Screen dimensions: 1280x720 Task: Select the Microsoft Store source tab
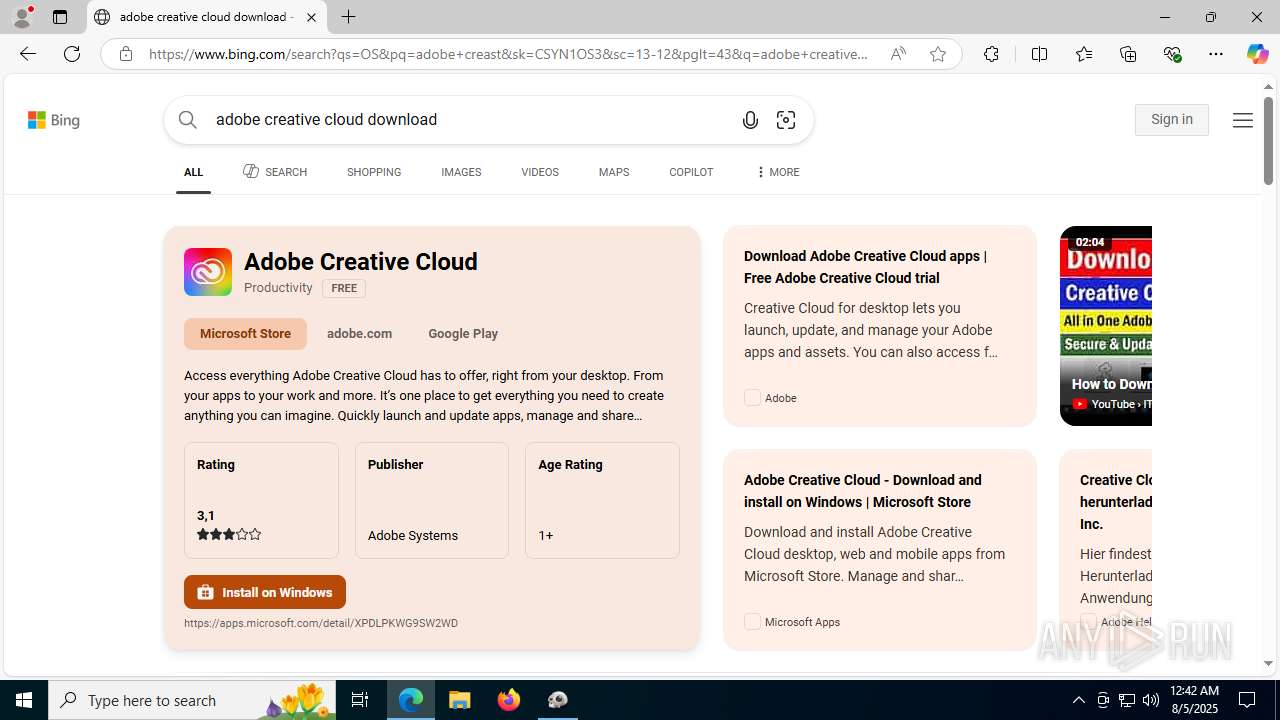click(x=245, y=334)
